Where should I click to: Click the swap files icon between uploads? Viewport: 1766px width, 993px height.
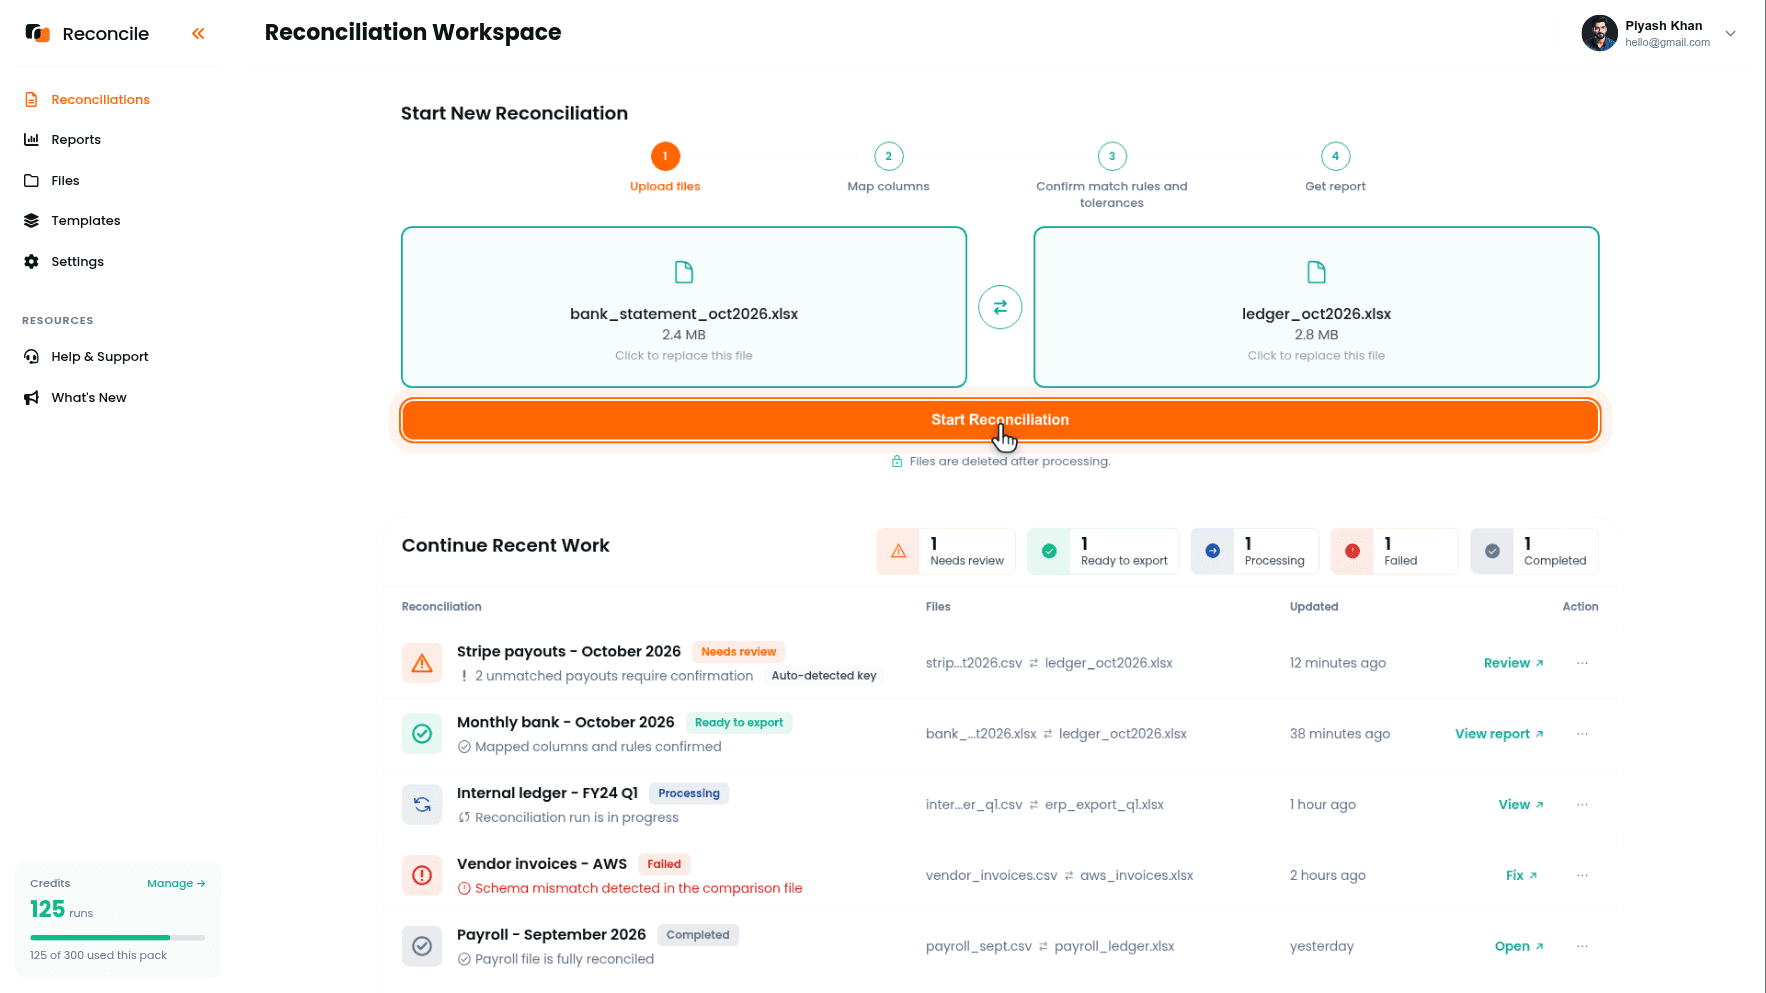point(1000,307)
